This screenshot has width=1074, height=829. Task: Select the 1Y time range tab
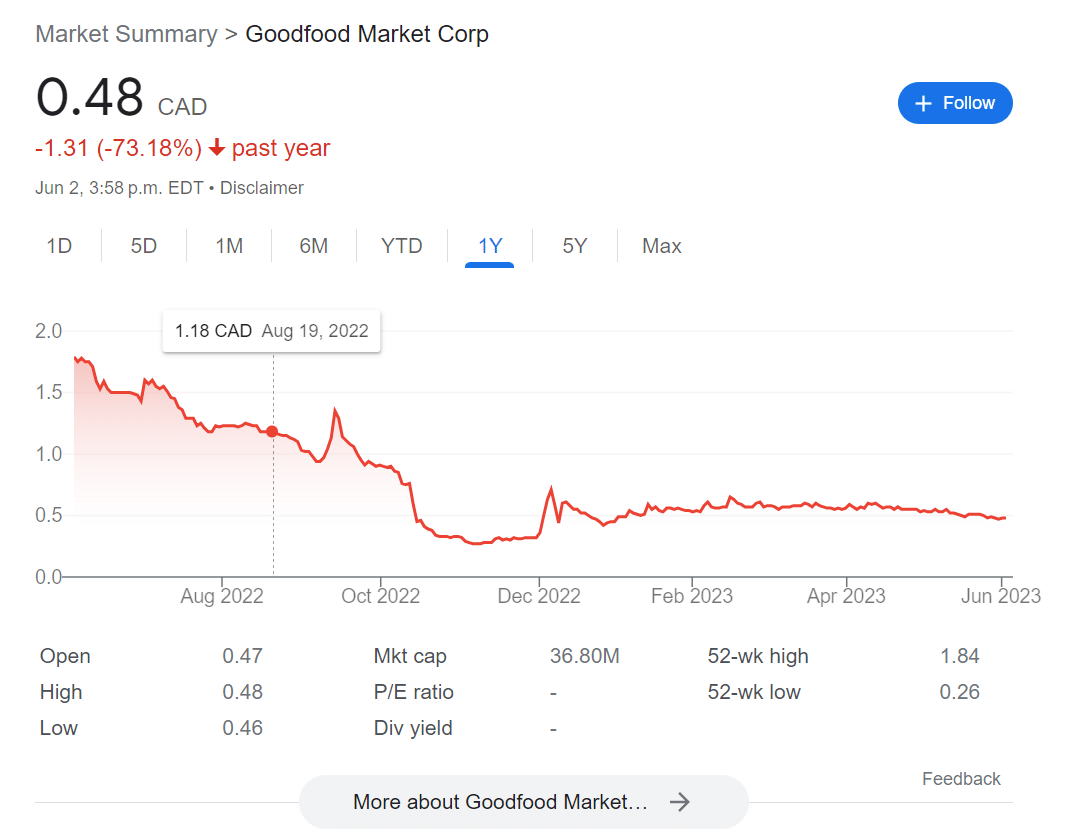[x=490, y=246]
